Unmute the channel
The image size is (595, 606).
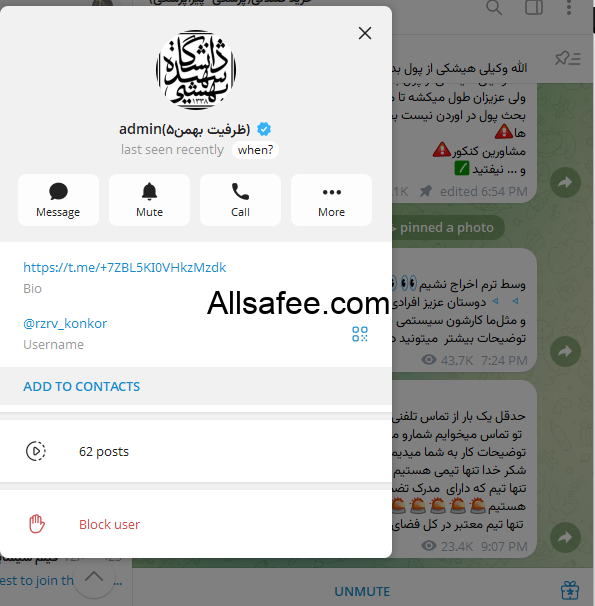pos(362,591)
